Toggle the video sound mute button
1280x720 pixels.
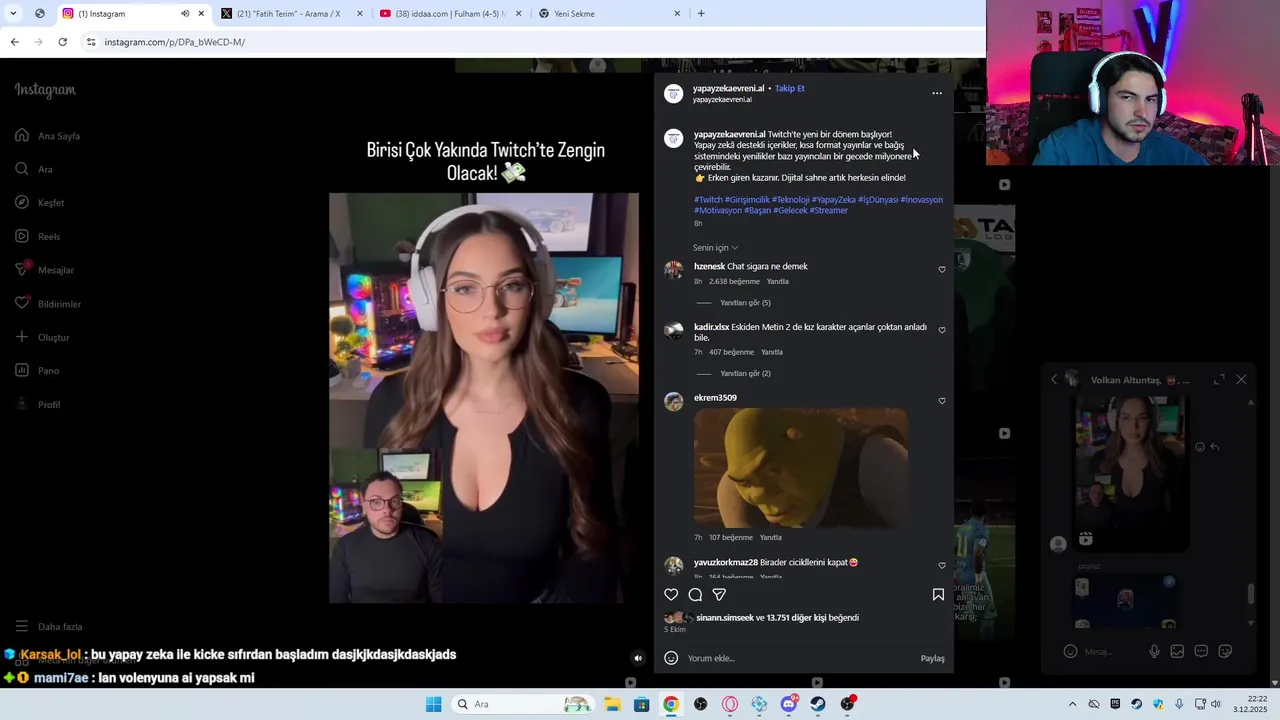pos(638,658)
